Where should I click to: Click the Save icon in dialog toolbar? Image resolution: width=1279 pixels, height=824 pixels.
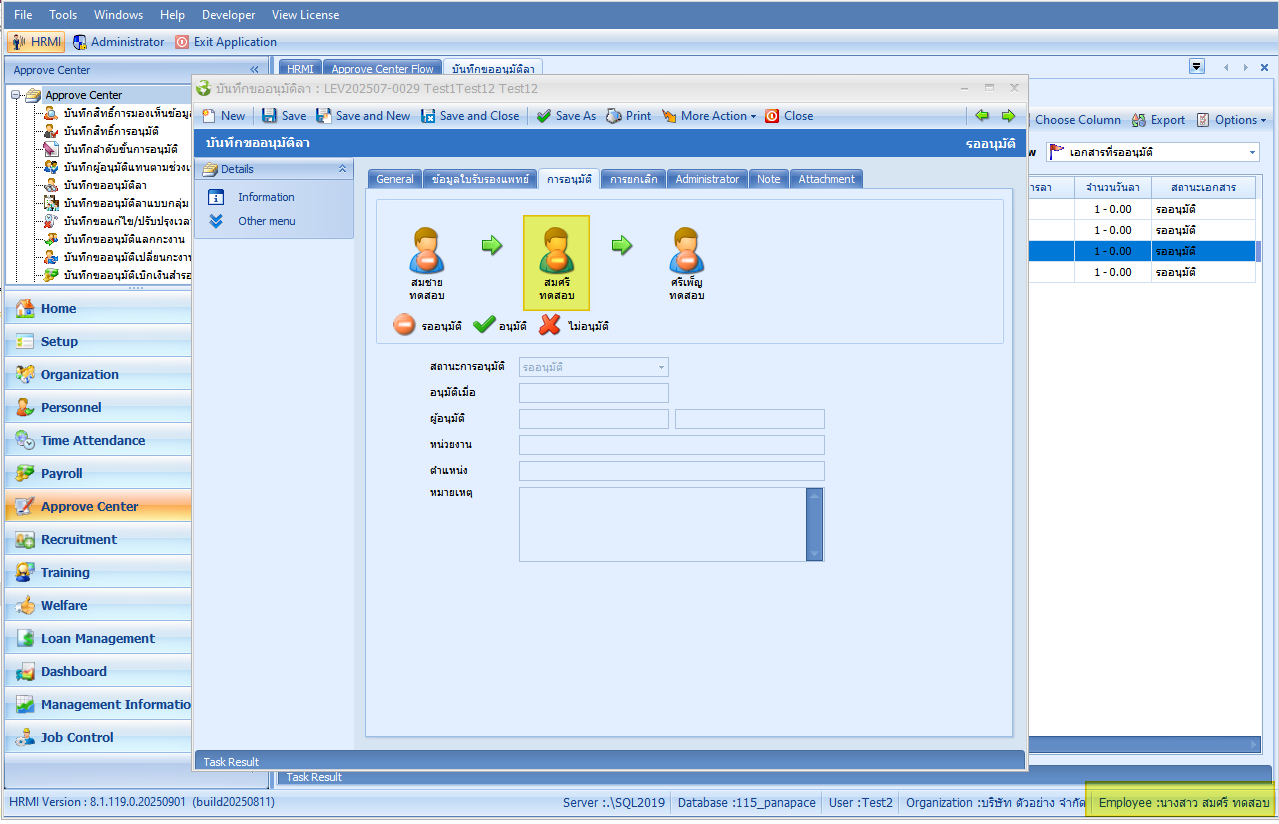pos(269,116)
